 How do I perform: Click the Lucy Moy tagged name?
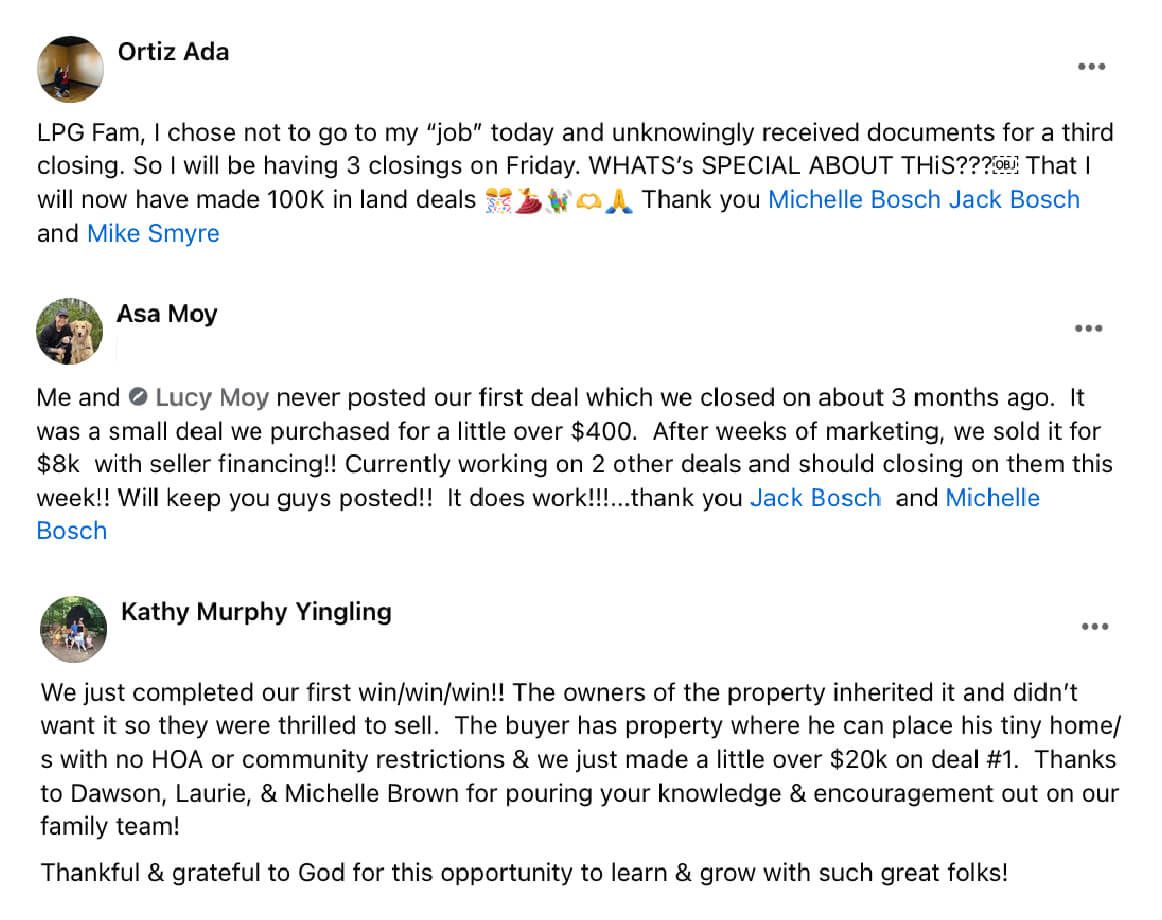pos(212,398)
